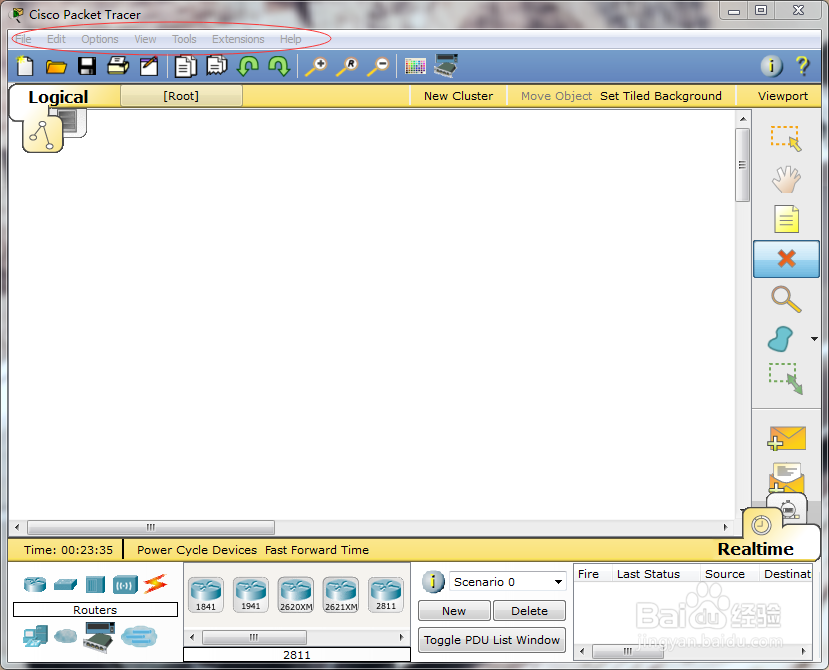Click the Copy icon in toolbar
This screenshot has width=829, height=670.
186,66
